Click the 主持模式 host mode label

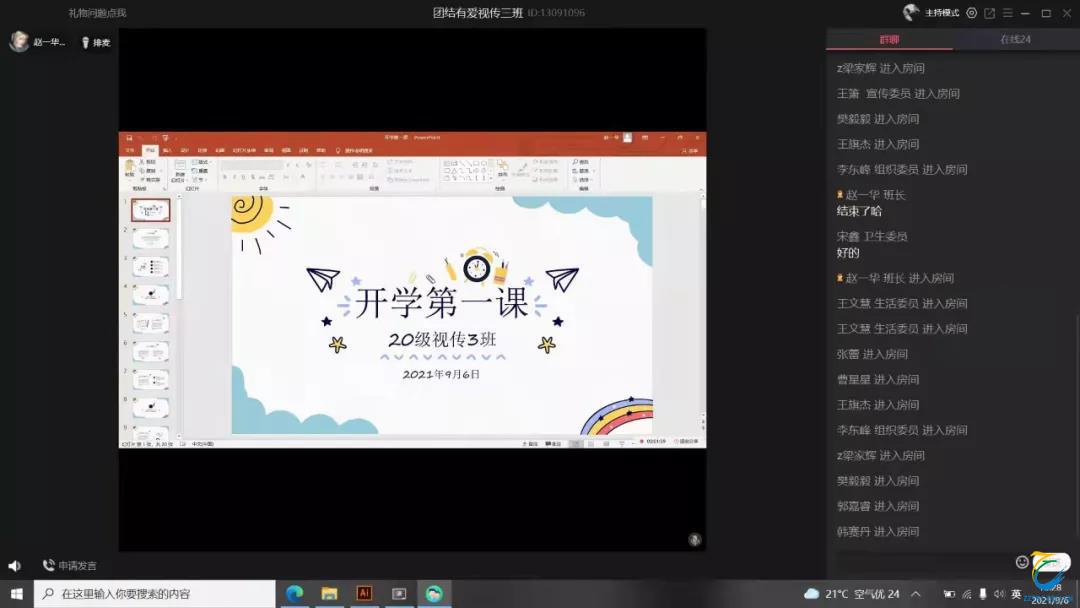(x=941, y=13)
